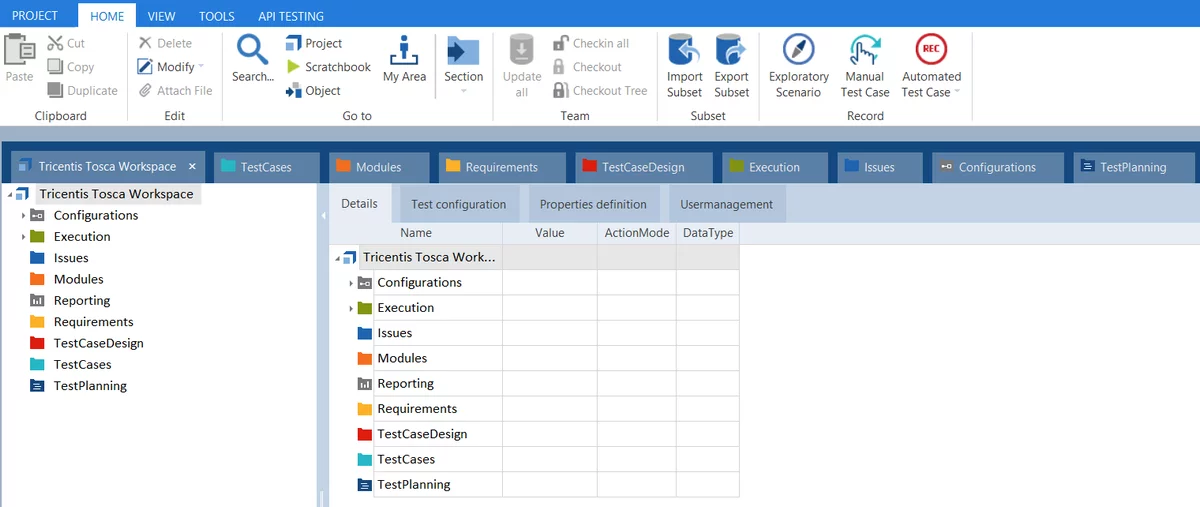Screen dimensions: 1200x507
Task: Click the Automated Test Case REC icon
Action: click(x=931, y=49)
